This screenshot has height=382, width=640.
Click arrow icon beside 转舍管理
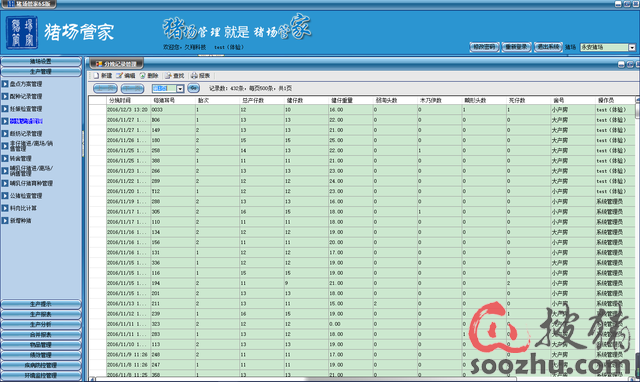click(x=5, y=158)
